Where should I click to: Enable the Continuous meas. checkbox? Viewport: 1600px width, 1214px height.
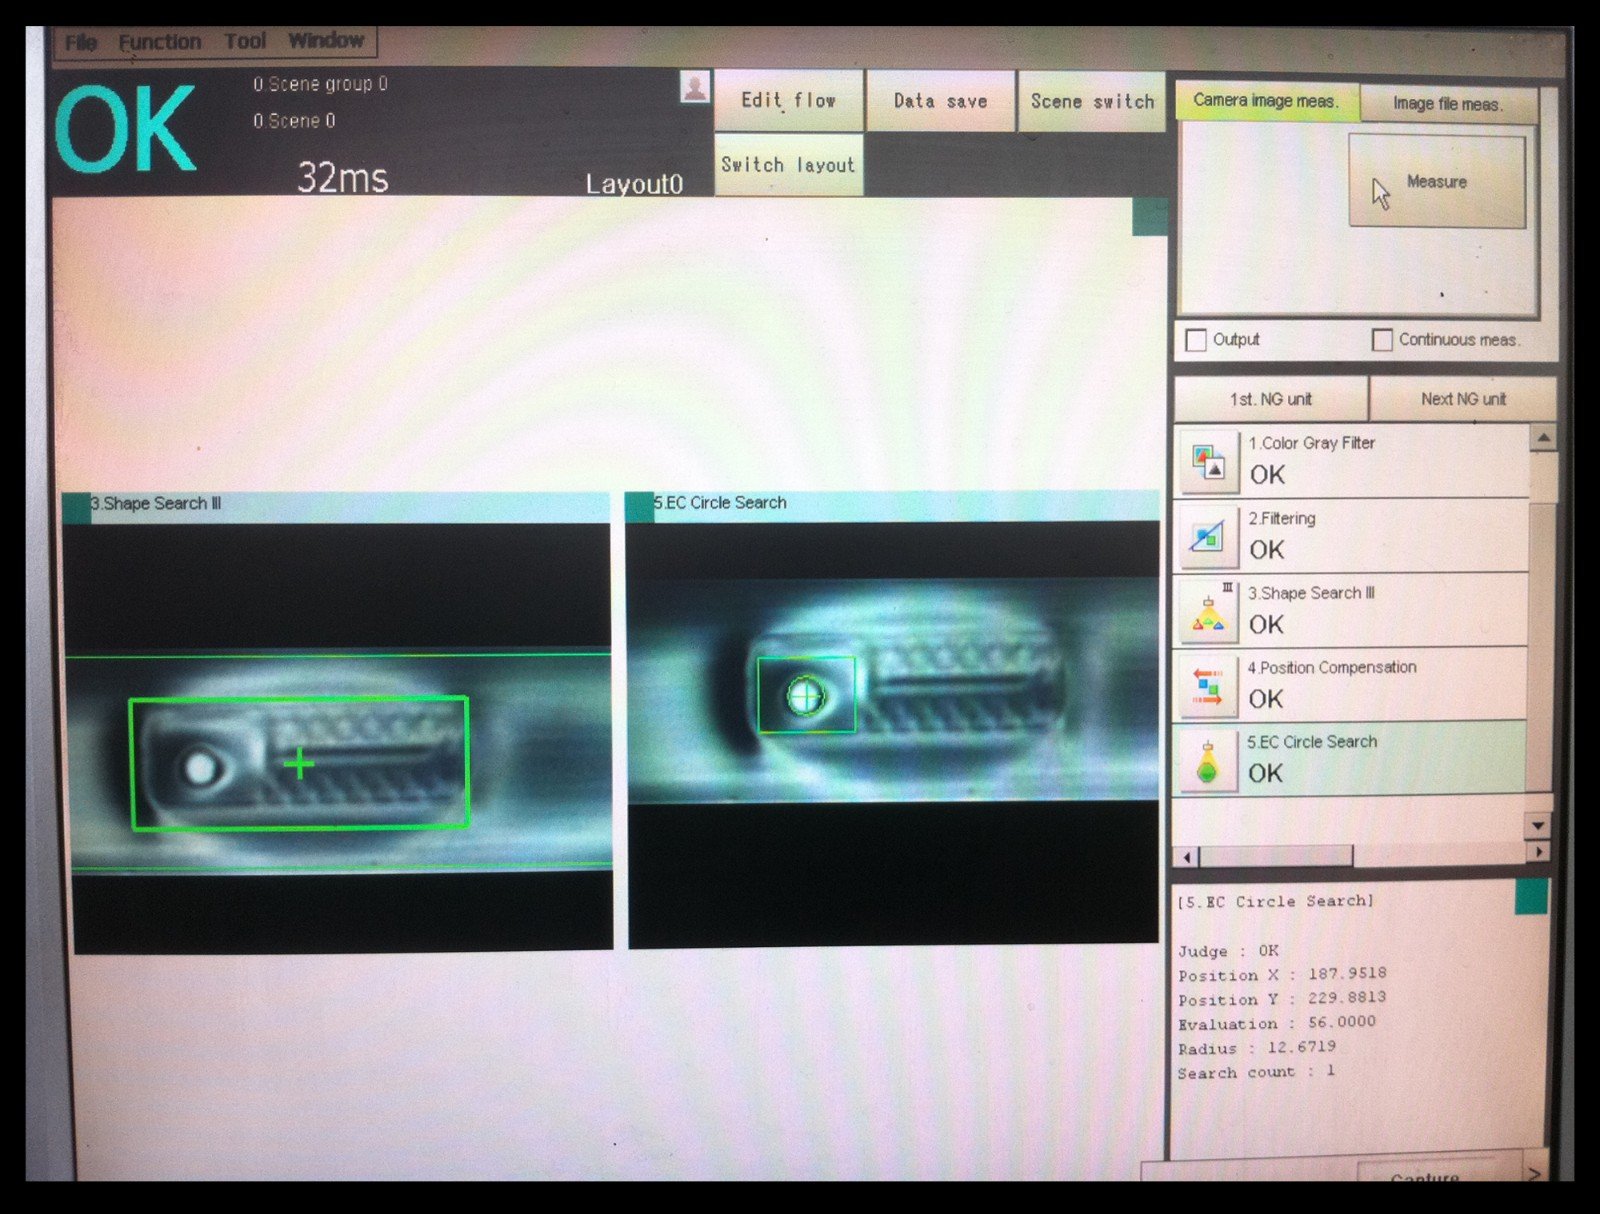1382,340
